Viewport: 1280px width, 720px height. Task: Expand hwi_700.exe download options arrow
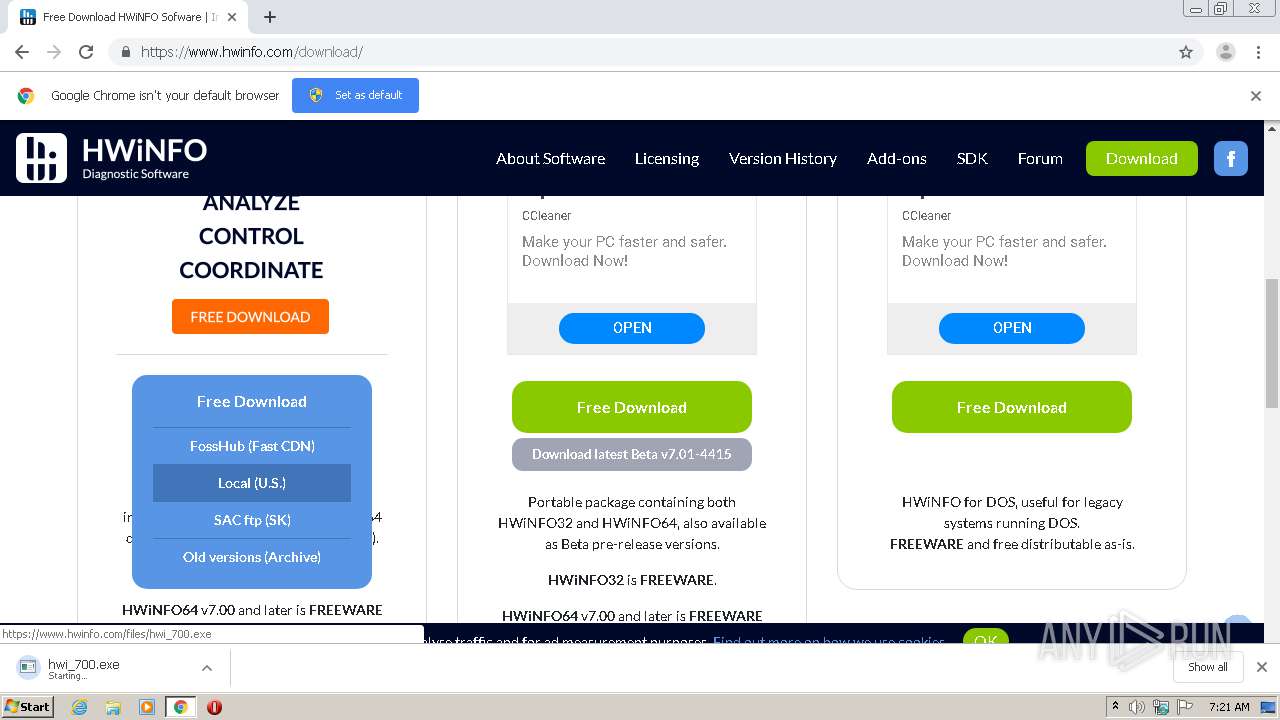[x=206, y=668]
